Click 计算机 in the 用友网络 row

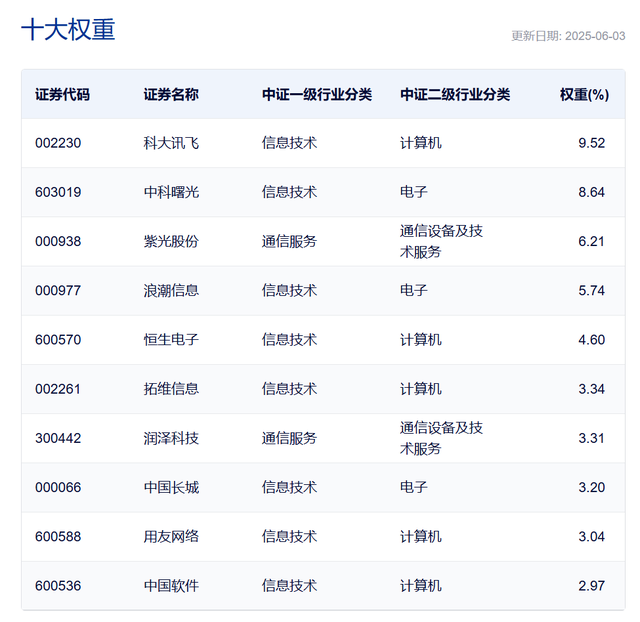point(420,537)
